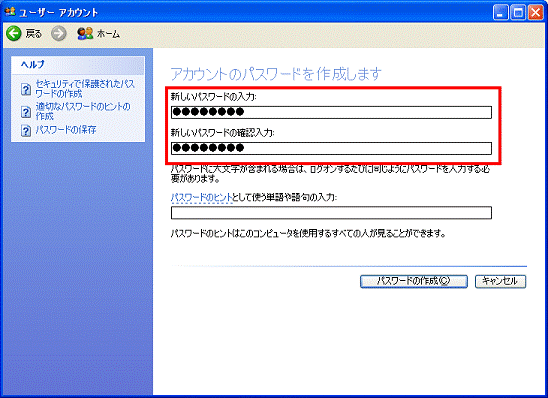Click the grey Forward arrow icon

[58, 34]
